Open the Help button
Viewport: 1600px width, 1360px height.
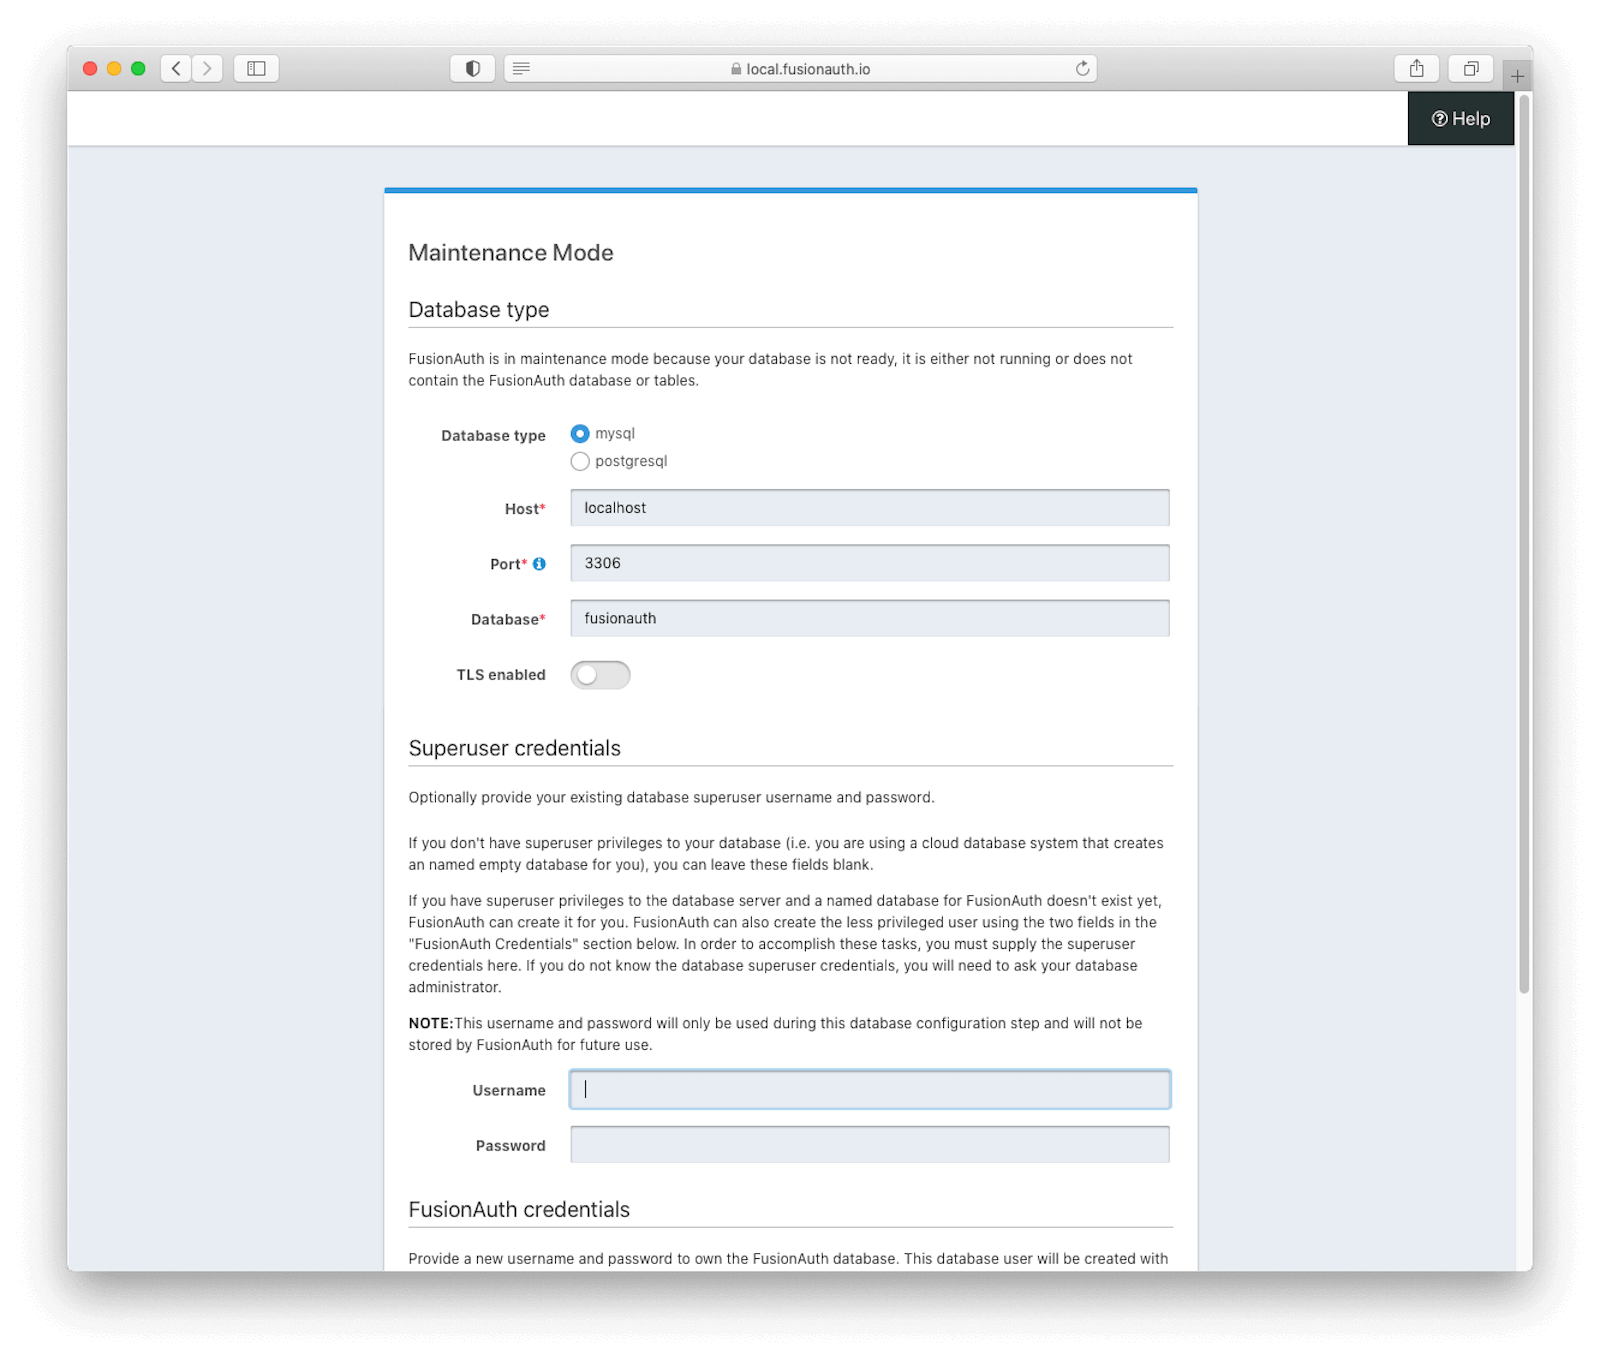pos(1461,119)
